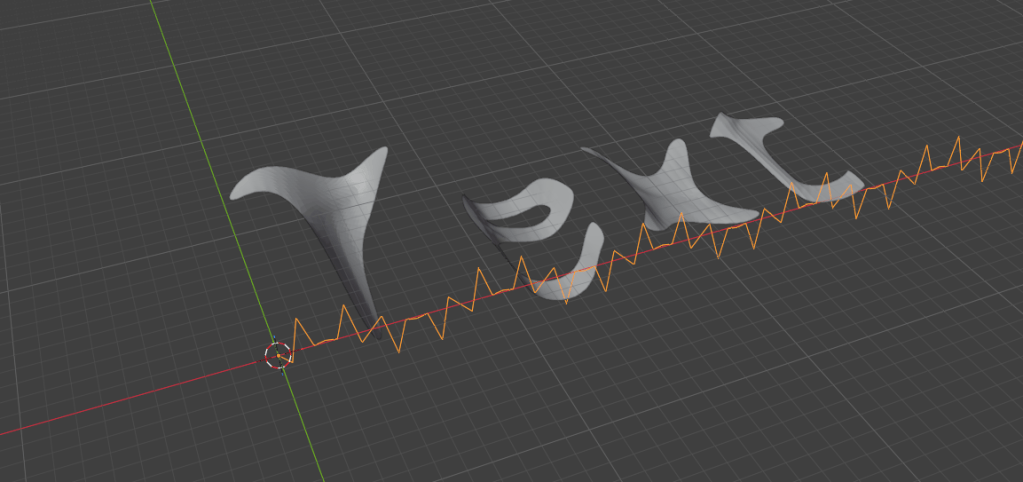Click the first zigzag peak beside the cursor
1023x482 pixels.
(297, 320)
